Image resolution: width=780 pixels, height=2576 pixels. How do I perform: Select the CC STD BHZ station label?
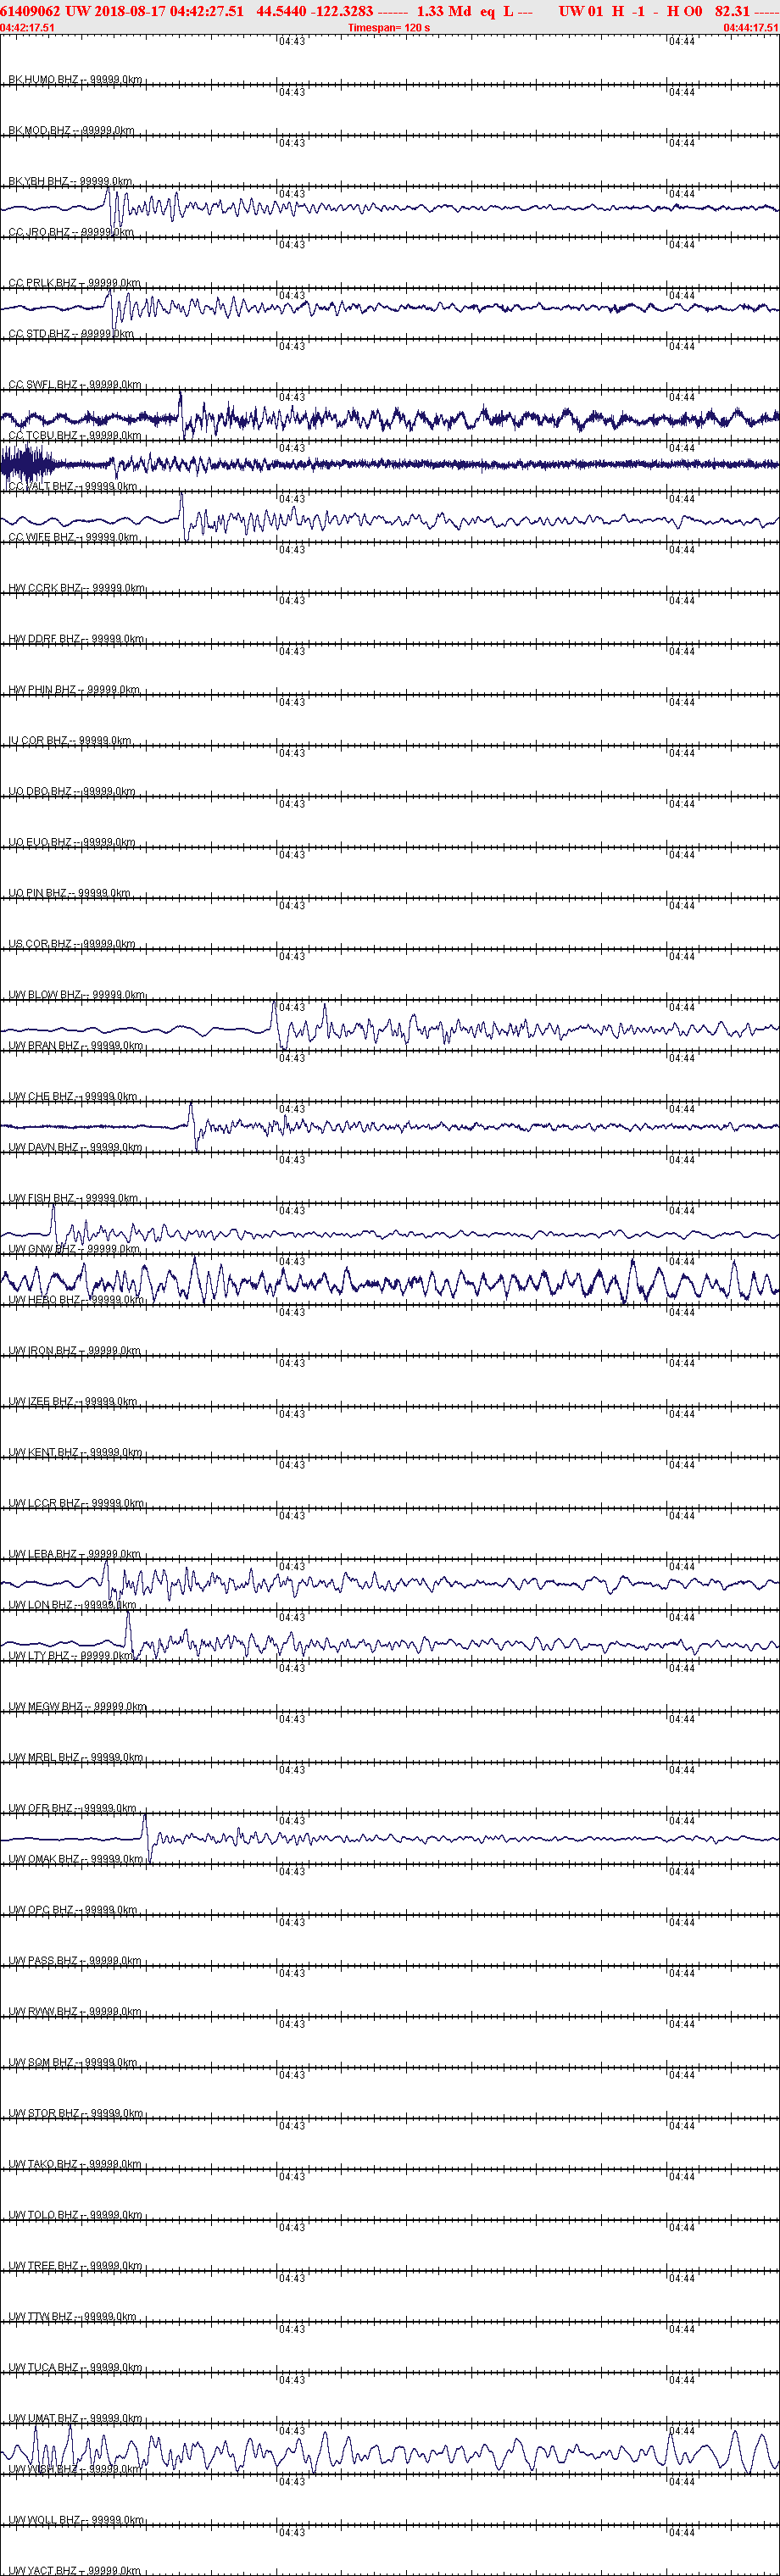tap(71, 334)
